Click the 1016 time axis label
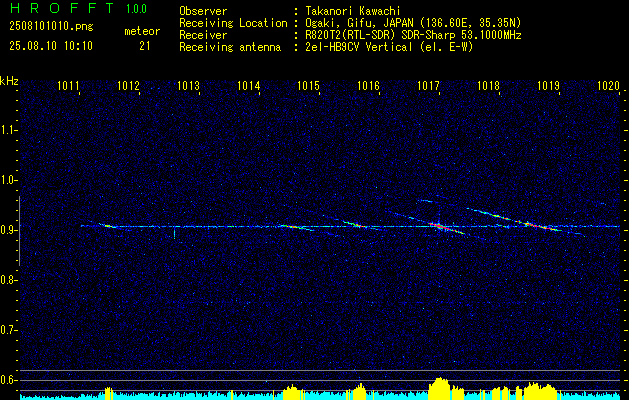 369,85
